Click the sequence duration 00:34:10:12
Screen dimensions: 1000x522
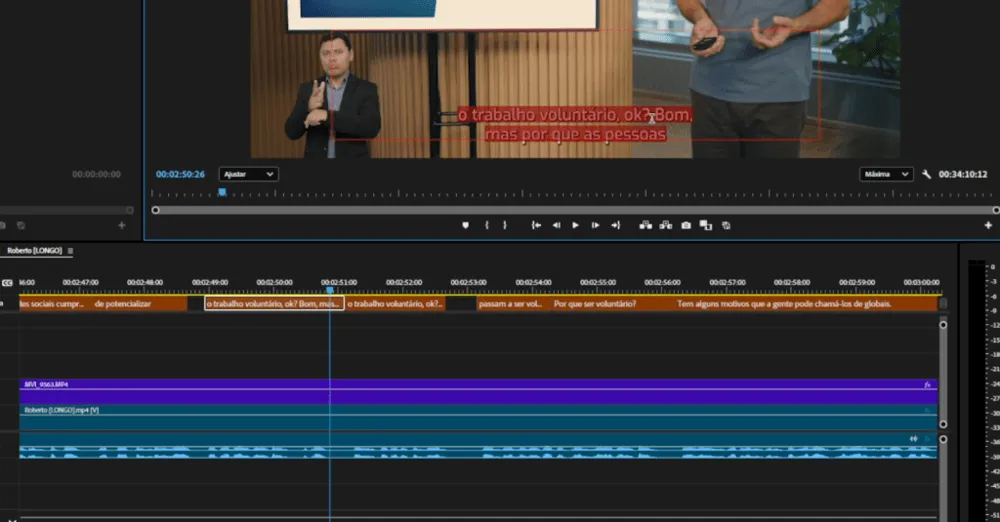(963, 174)
